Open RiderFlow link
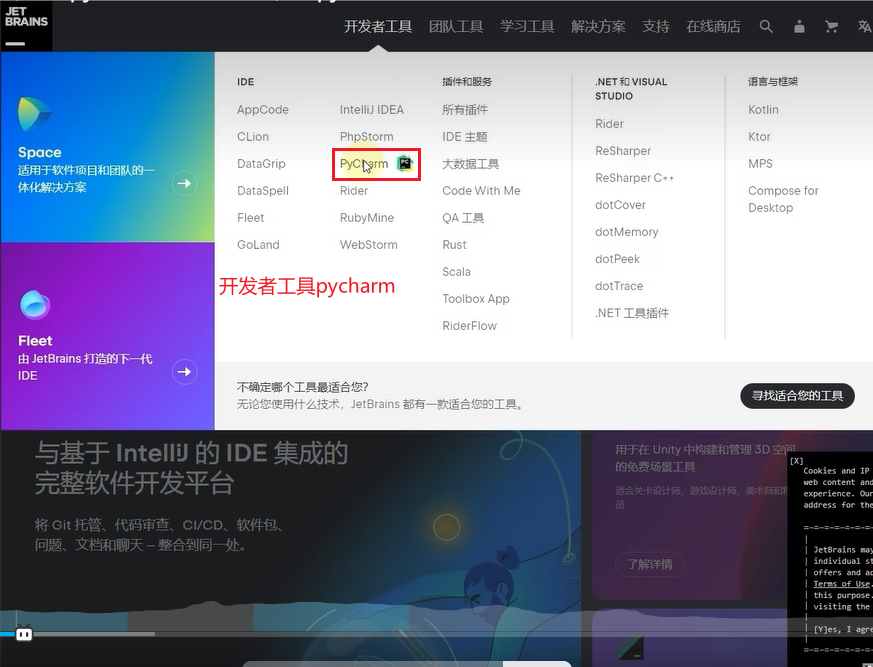 [x=469, y=326]
